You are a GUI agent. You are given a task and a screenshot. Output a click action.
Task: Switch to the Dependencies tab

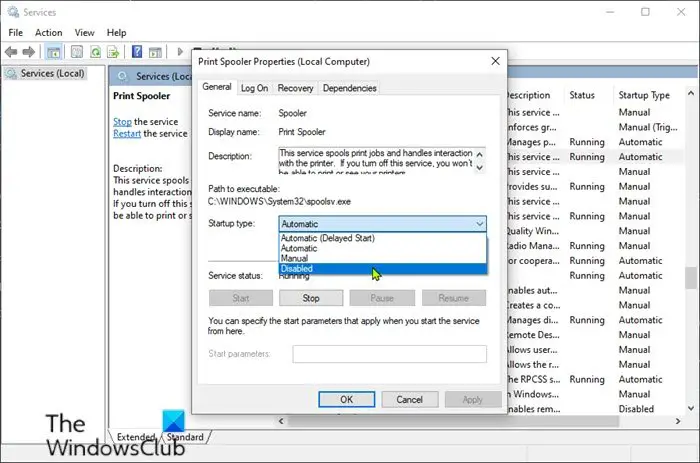[350, 88]
